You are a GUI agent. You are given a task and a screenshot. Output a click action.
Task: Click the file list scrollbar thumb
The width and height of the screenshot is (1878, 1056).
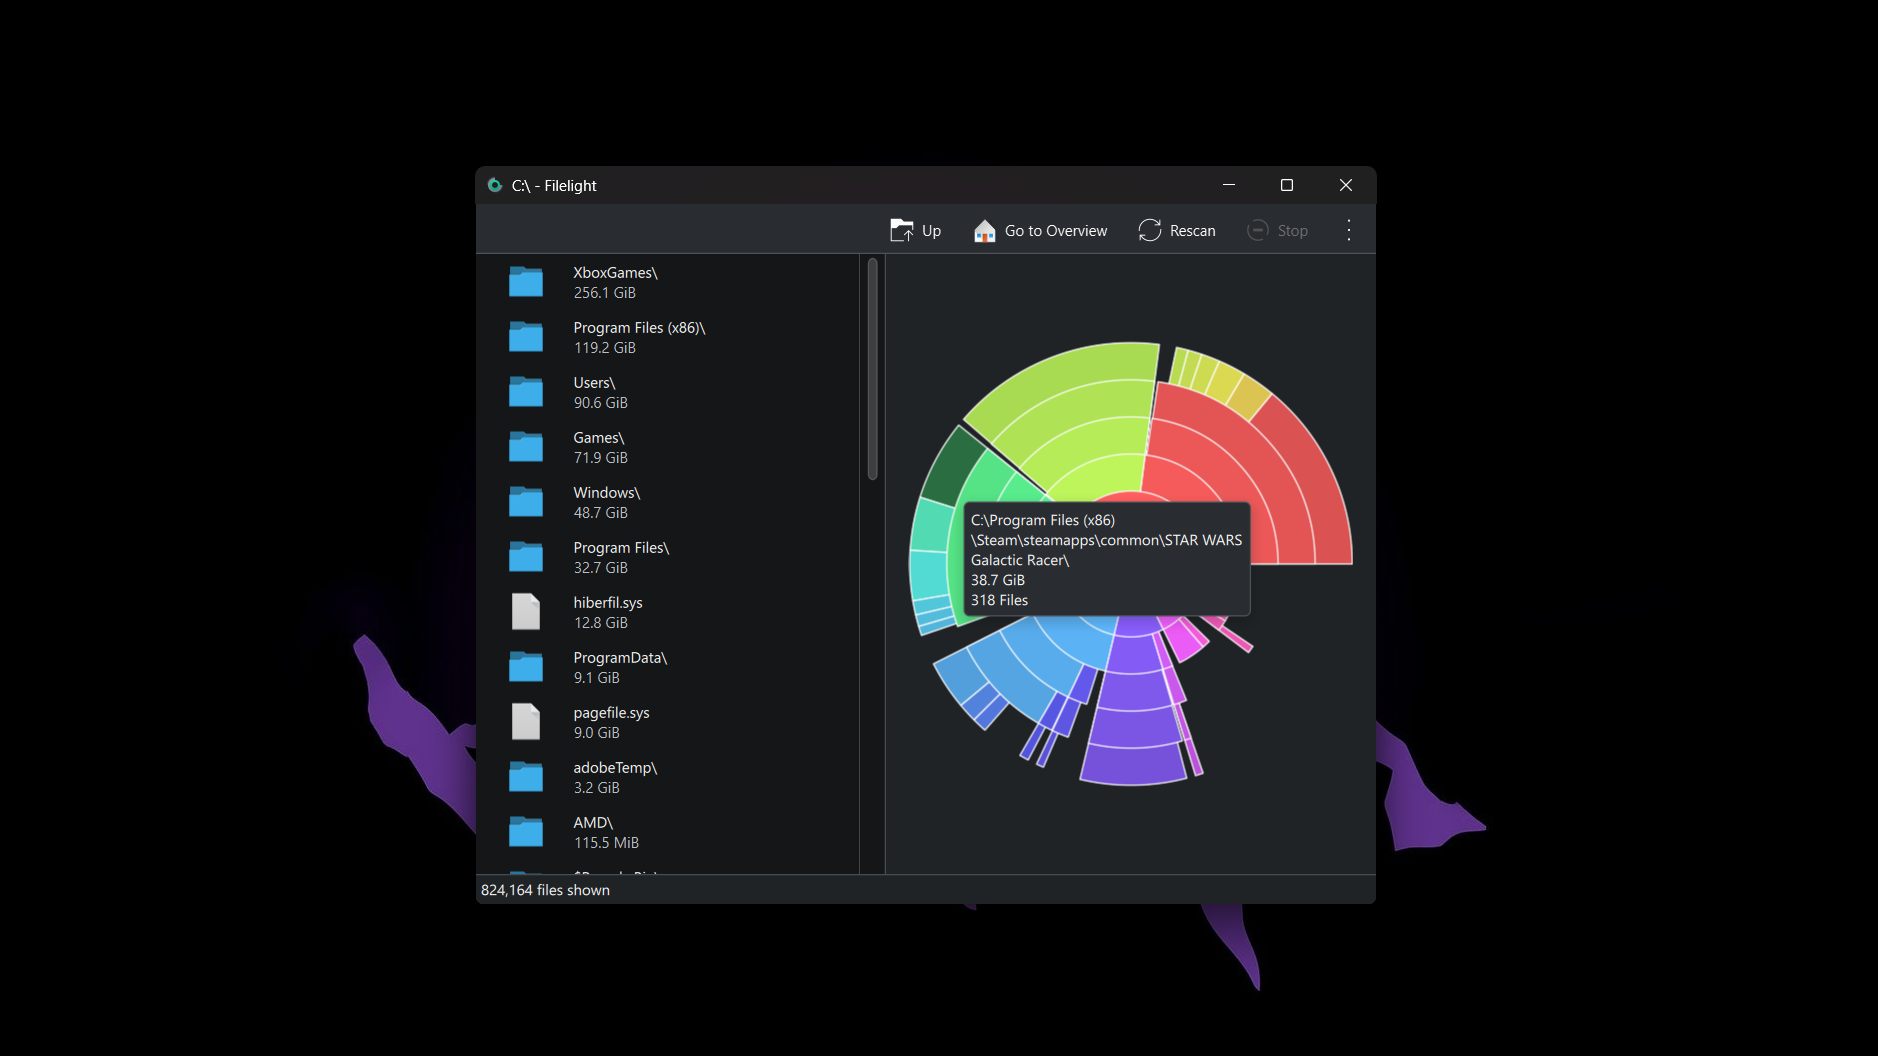[x=872, y=369]
